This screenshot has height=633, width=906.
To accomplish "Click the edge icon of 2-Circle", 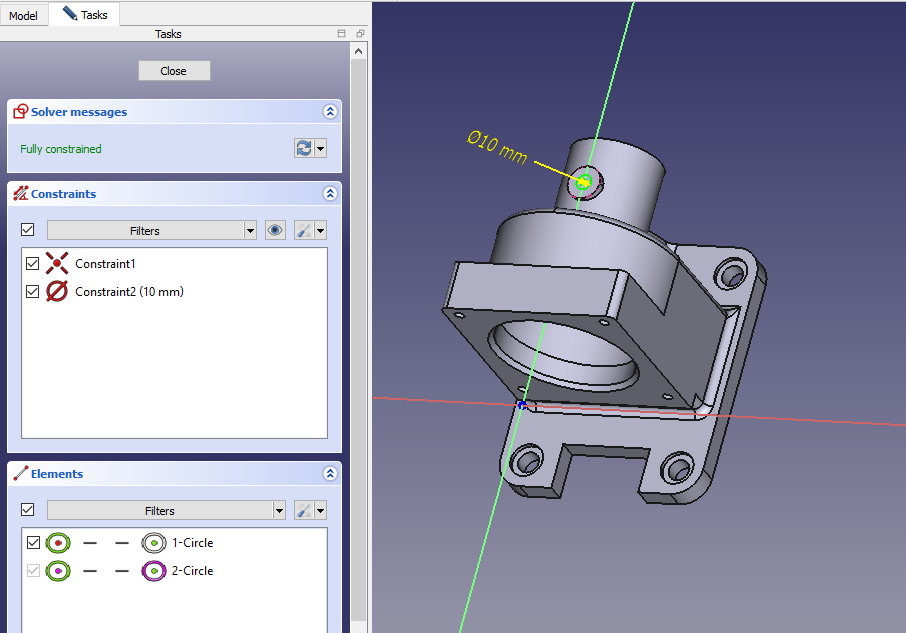I will [153, 571].
